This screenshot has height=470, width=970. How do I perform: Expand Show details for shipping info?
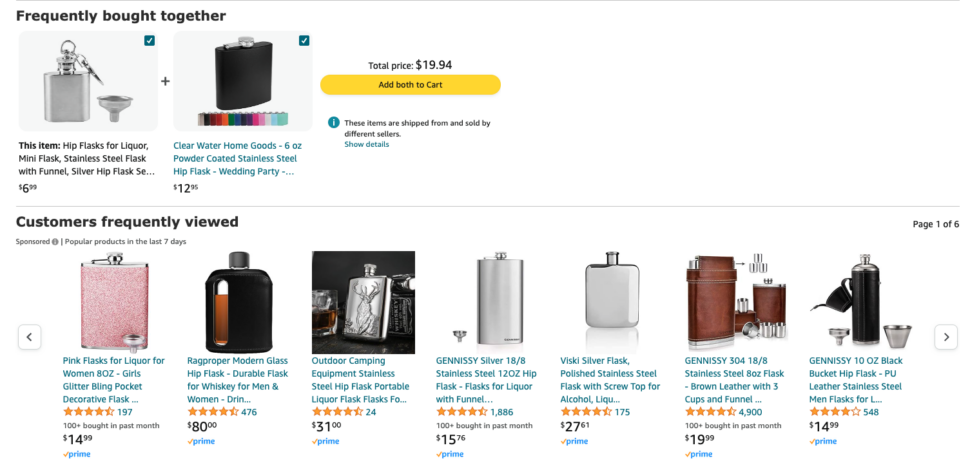click(x=367, y=144)
